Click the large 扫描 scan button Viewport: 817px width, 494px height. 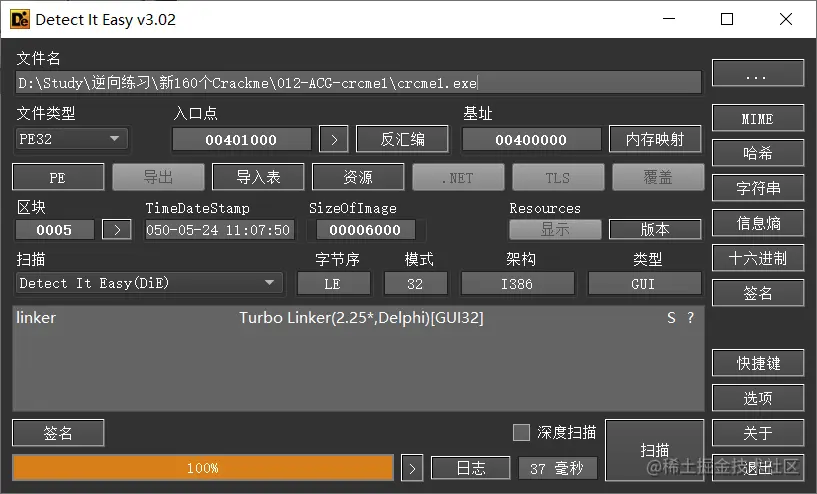654,450
